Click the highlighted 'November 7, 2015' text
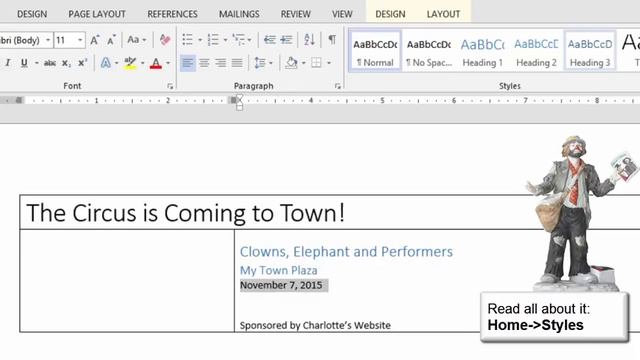This screenshot has width=640, height=360. click(x=281, y=285)
